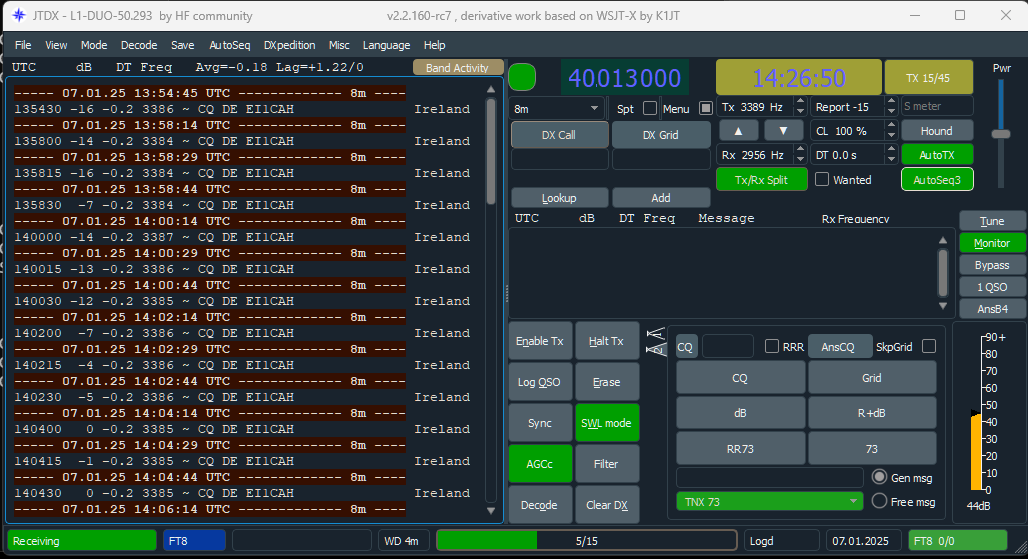The width and height of the screenshot is (1028, 559).
Task: Click the Enable Tx button
Action: pos(540,341)
